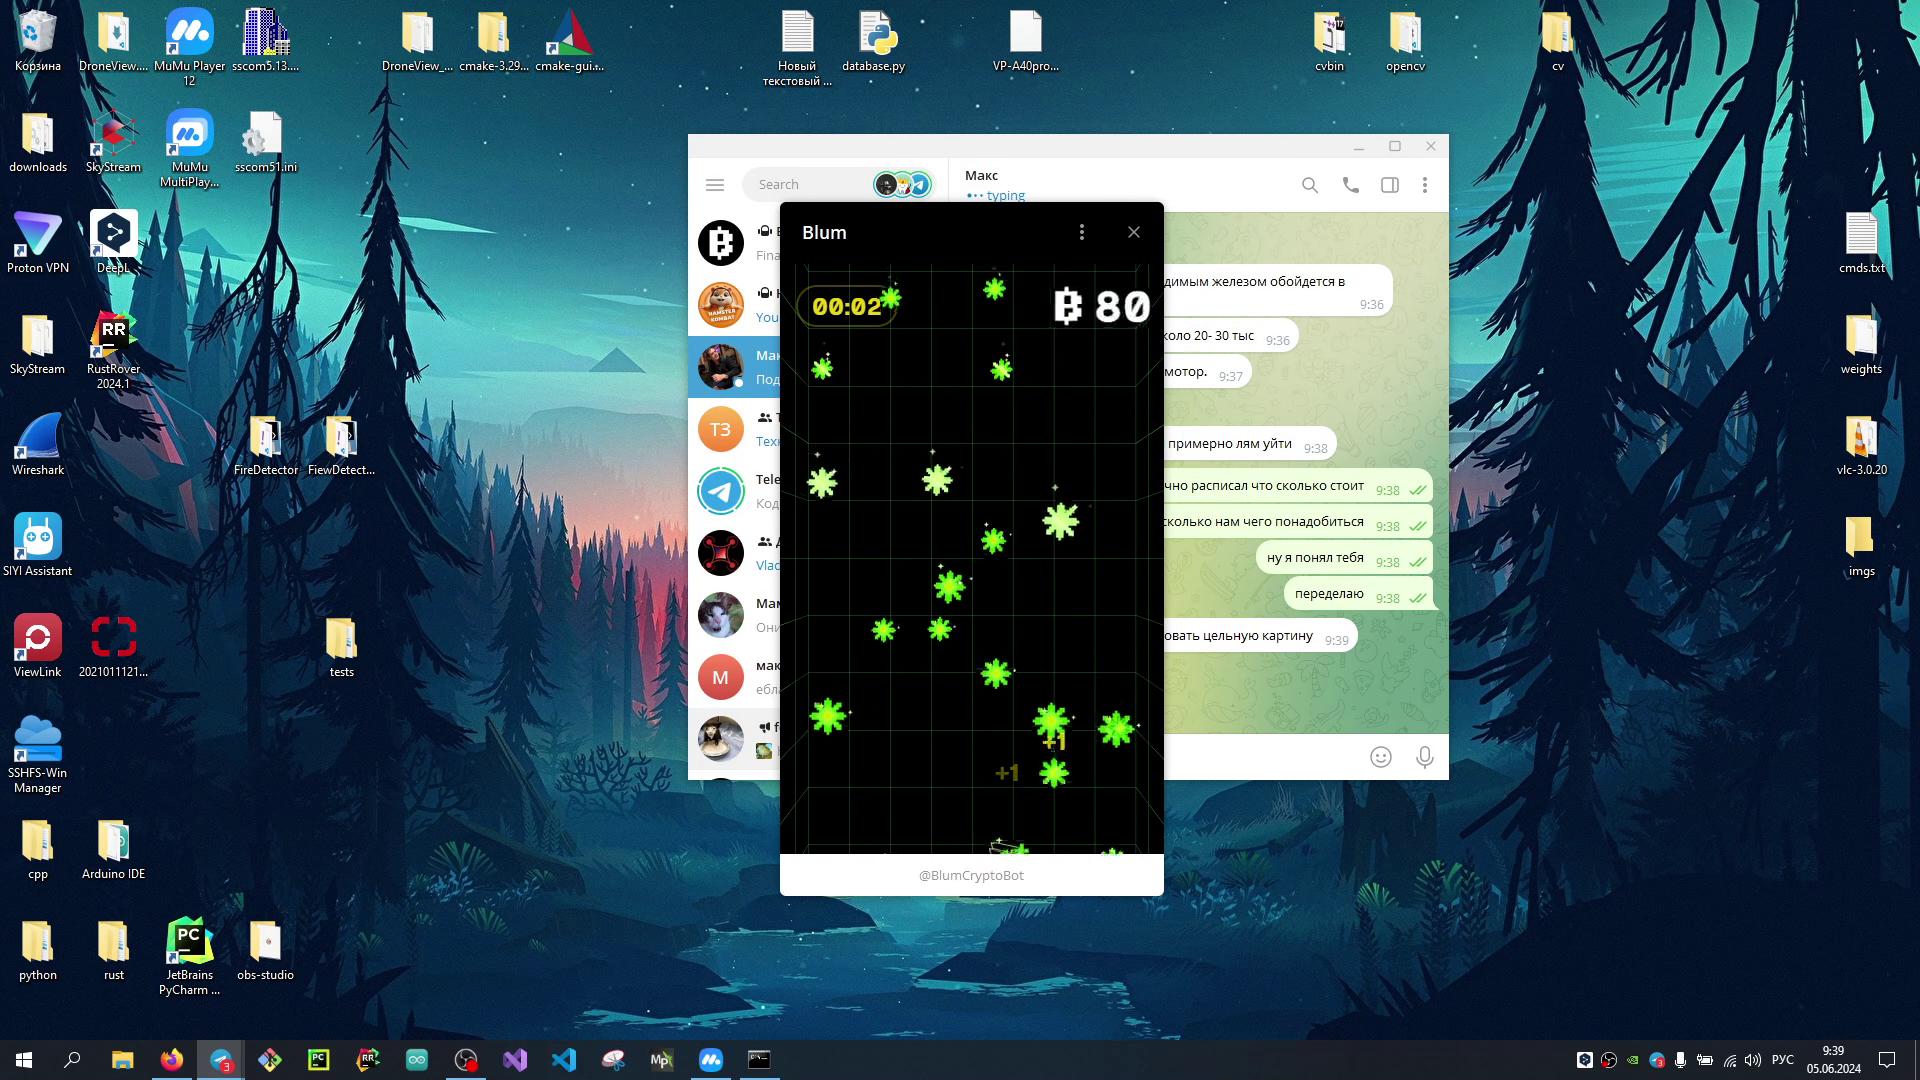Open chat with orange M avatar

tap(720, 677)
